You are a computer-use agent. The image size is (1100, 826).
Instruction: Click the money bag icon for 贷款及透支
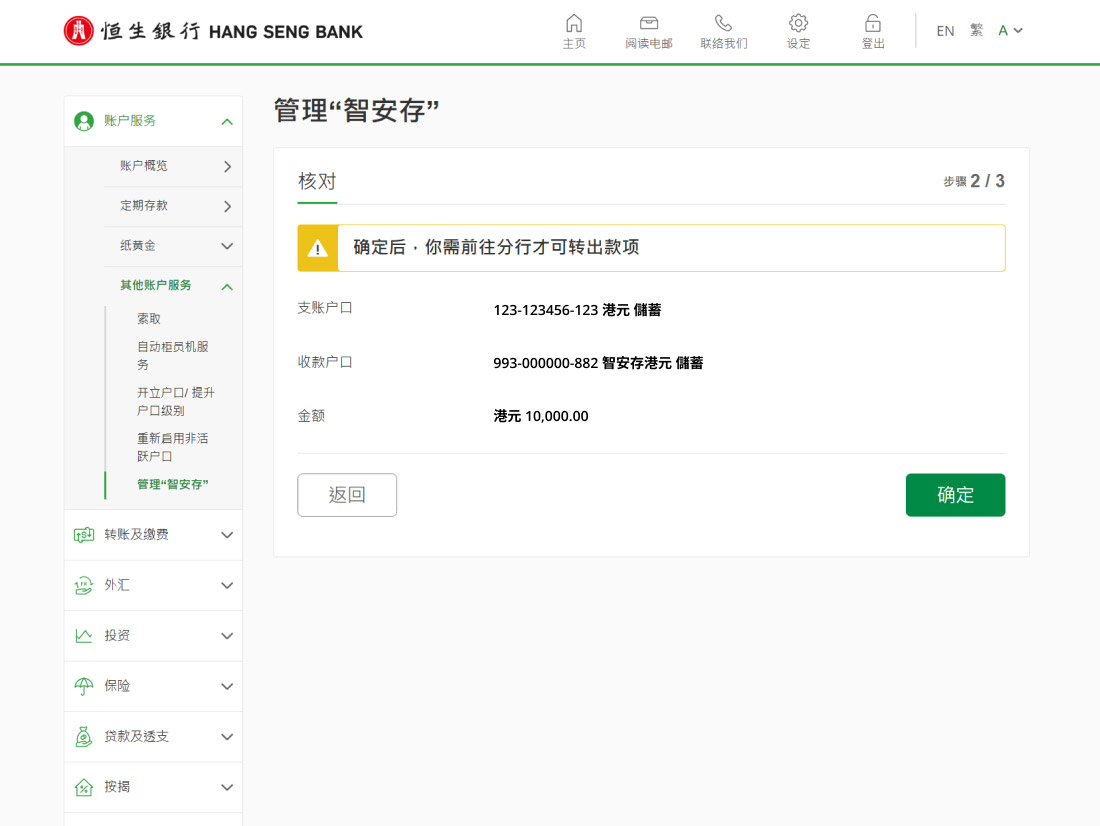point(84,737)
